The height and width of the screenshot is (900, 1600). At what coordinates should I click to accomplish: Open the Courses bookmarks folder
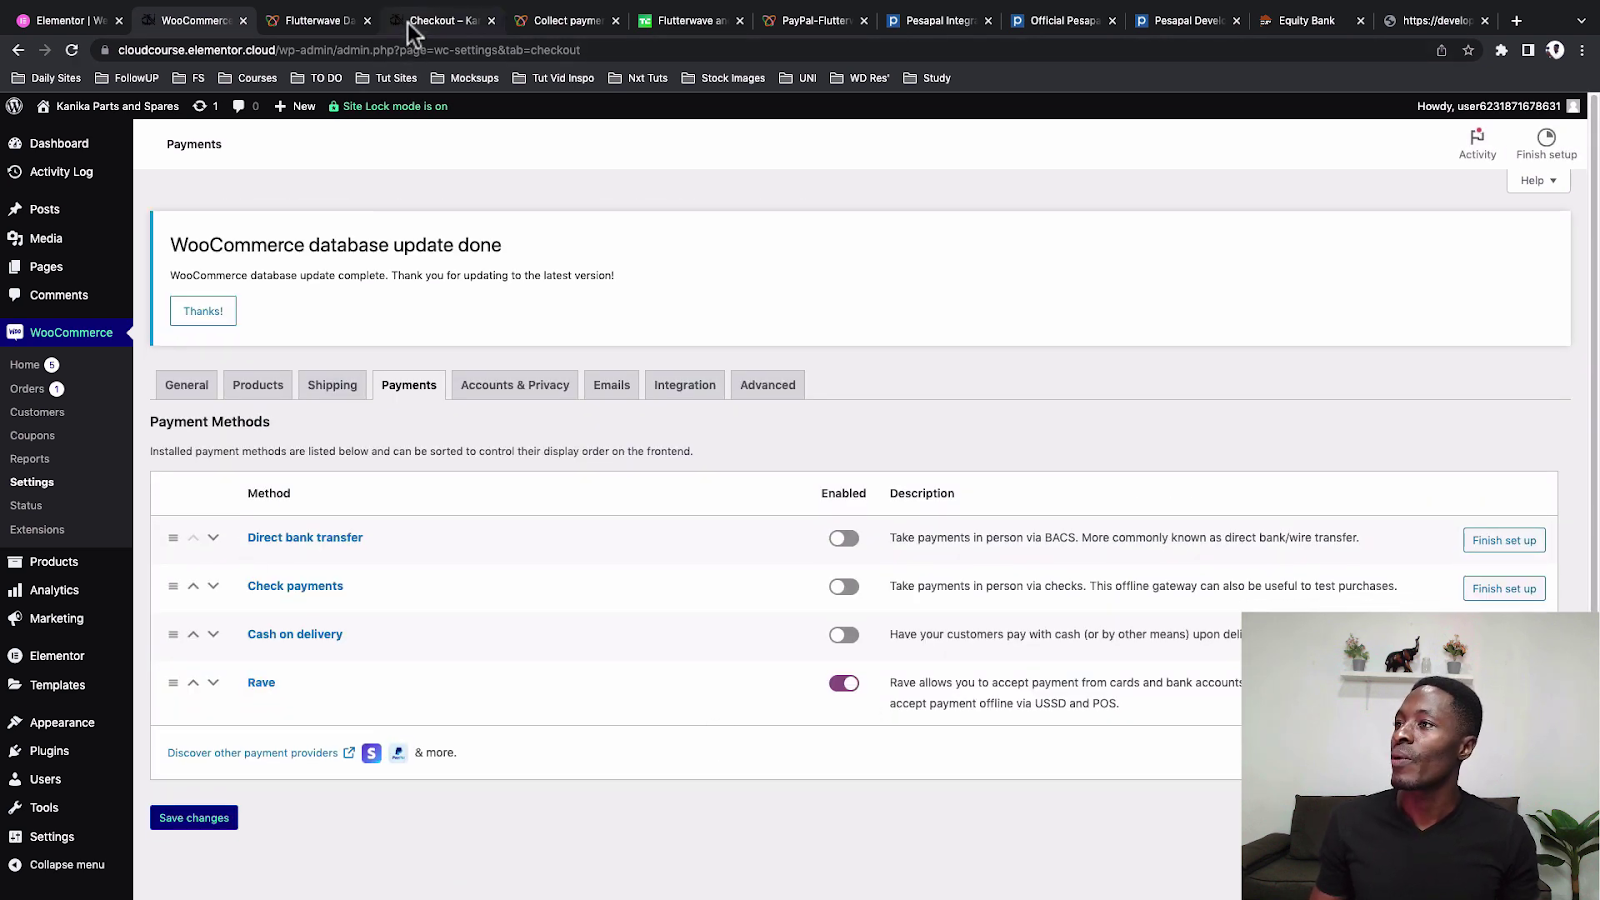pyautogui.click(x=247, y=78)
